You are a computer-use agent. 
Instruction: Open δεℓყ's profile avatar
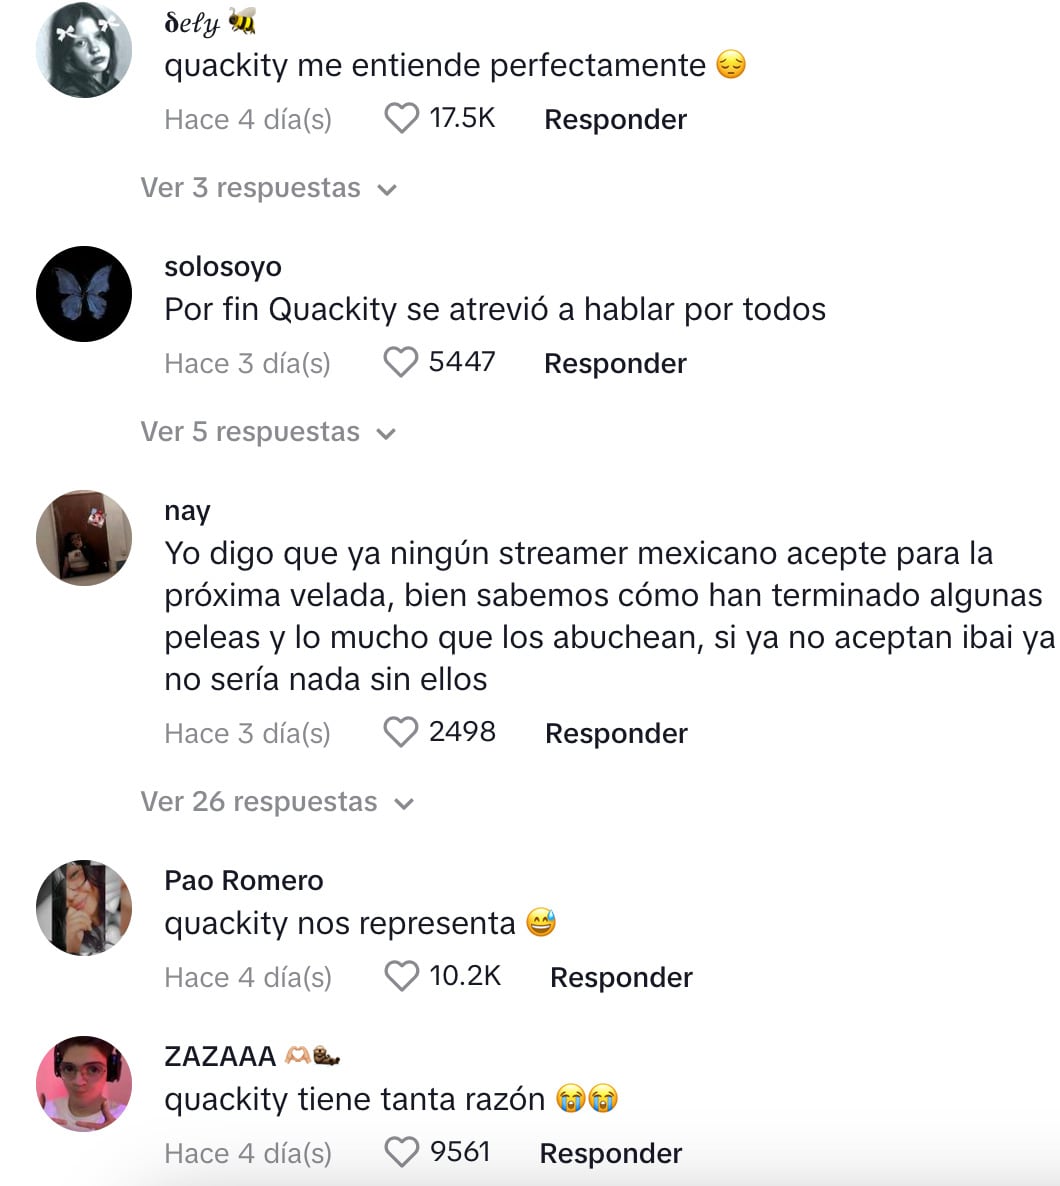pyautogui.click(x=84, y=49)
